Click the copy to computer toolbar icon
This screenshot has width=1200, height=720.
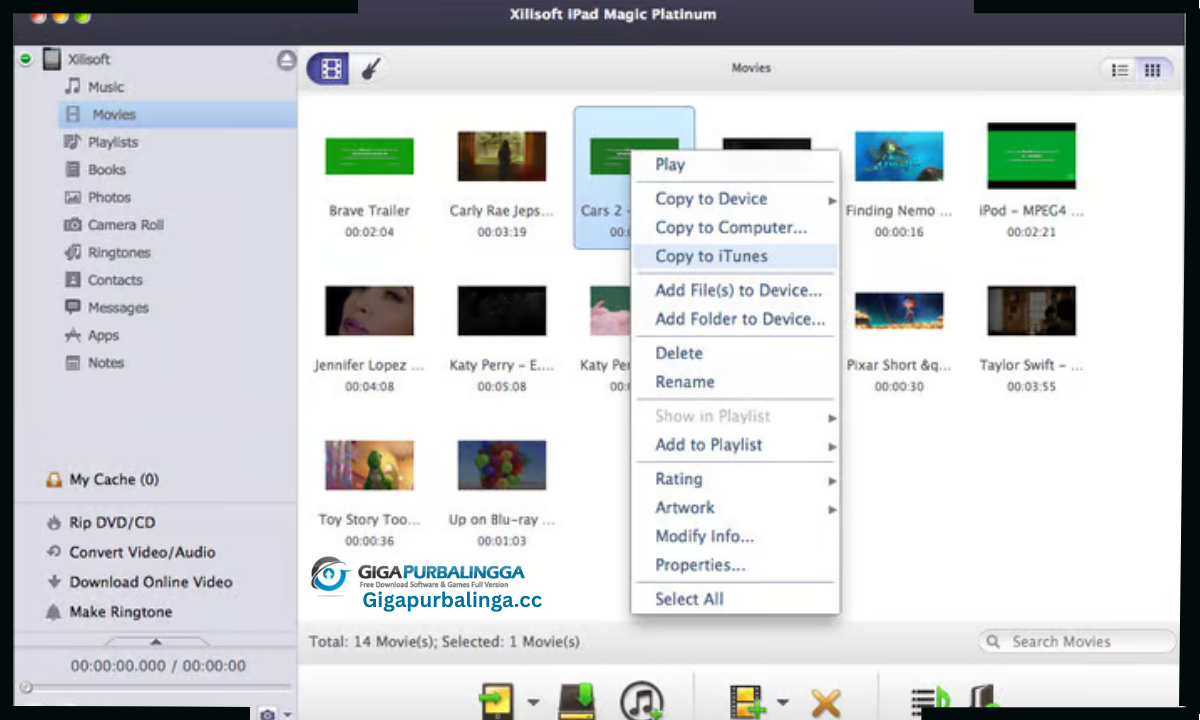click(576, 702)
